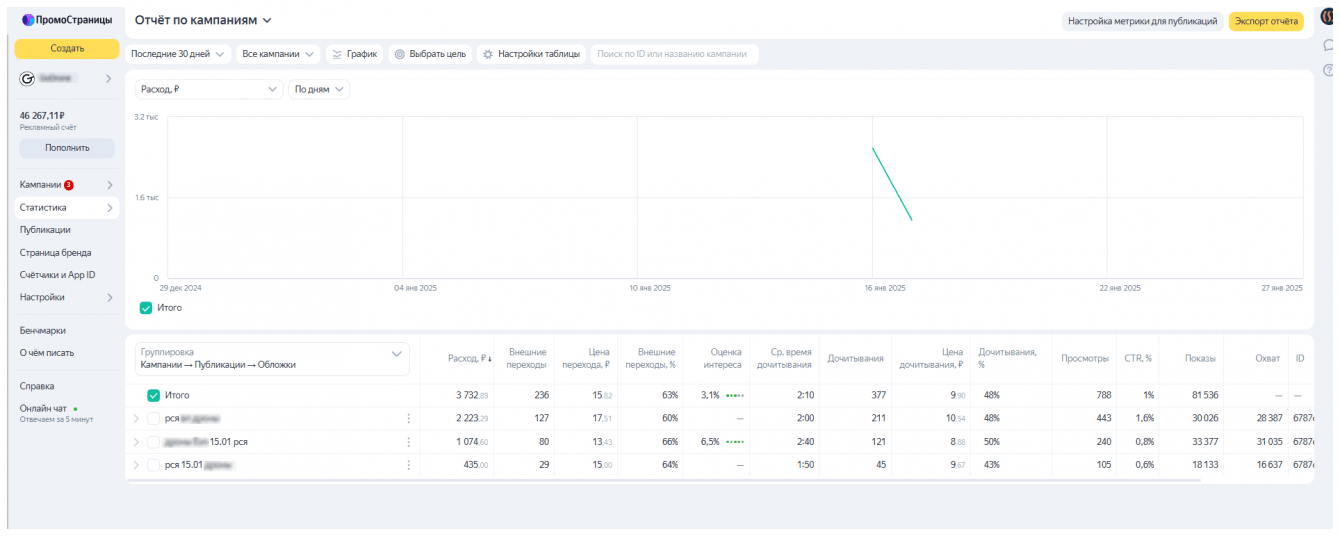Screen dimensions: 1340x536
Task: Click the Экспорт отчёта button
Action: tap(1266, 20)
